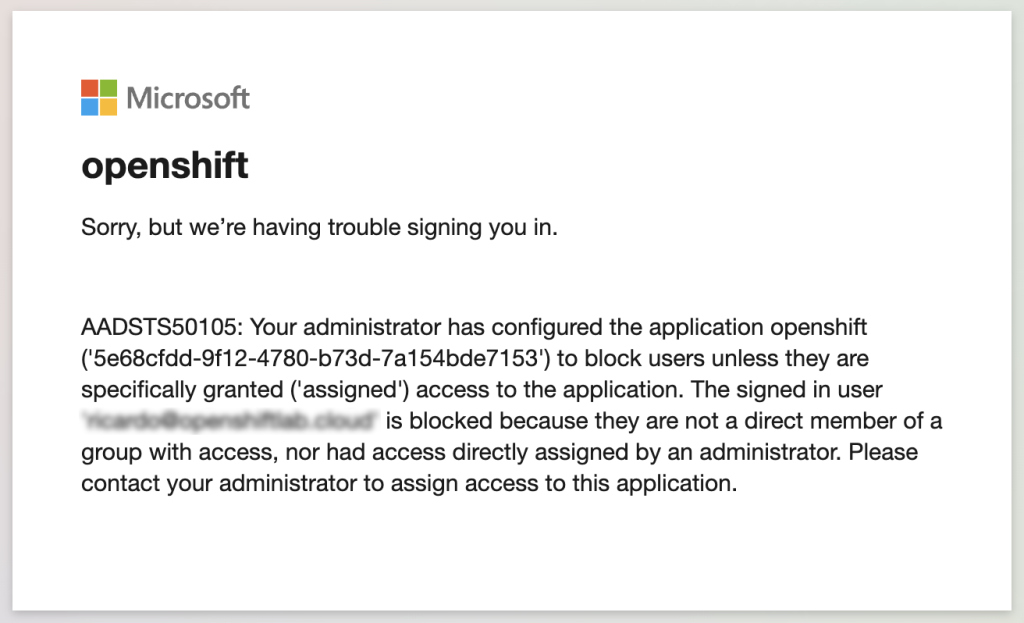Screen dimensions: 1024x623
Task: Click the blurred user email address
Action: pyautogui.click(x=231, y=420)
